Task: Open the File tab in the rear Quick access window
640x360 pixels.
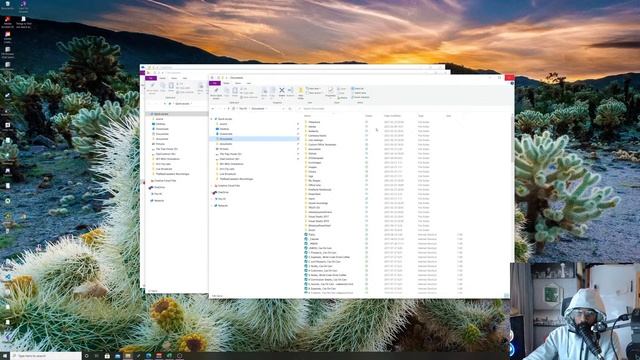Action: (151, 78)
